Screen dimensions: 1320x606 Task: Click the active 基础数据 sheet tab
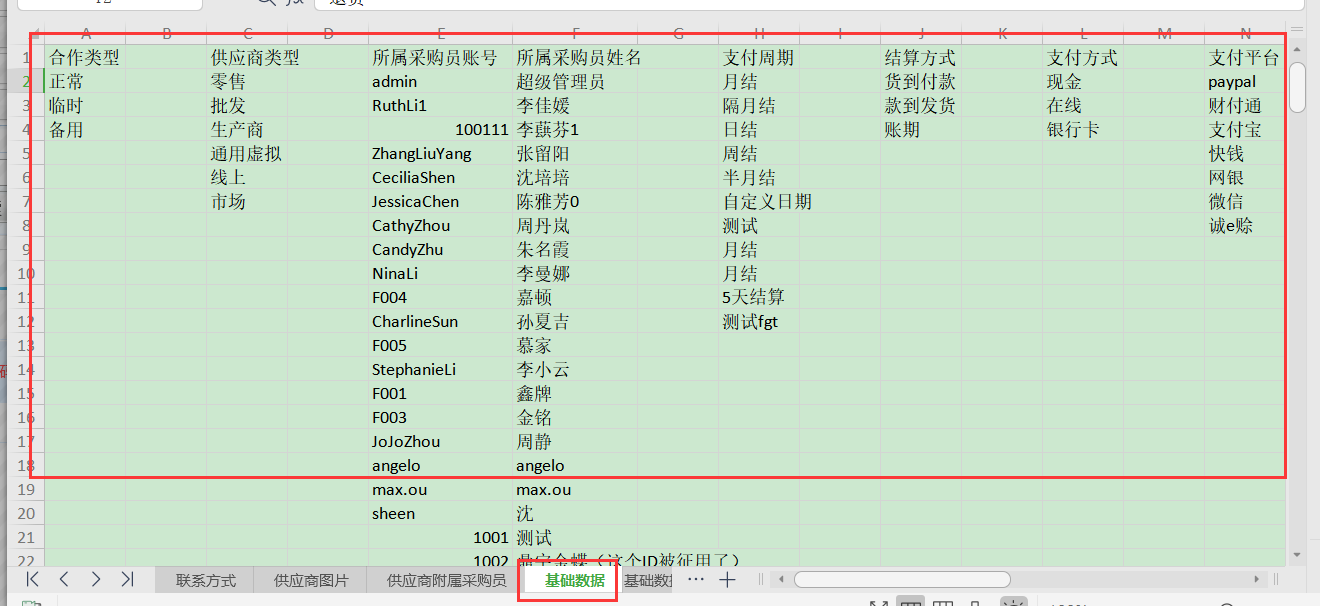click(x=574, y=580)
